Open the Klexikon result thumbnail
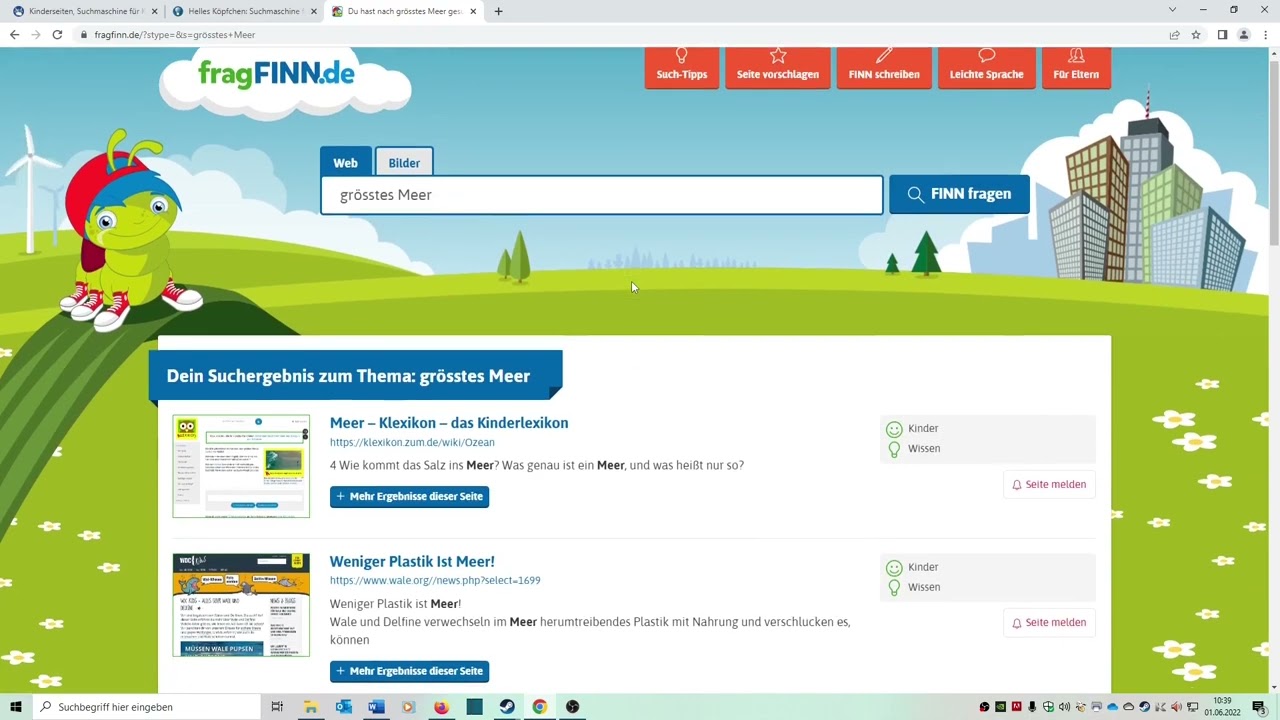This screenshot has height=720, width=1280. pos(241,466)
